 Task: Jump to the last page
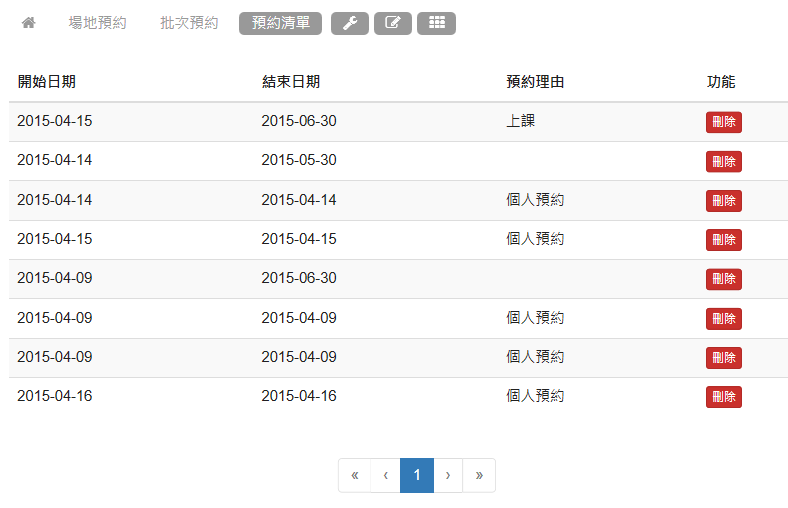479,476
